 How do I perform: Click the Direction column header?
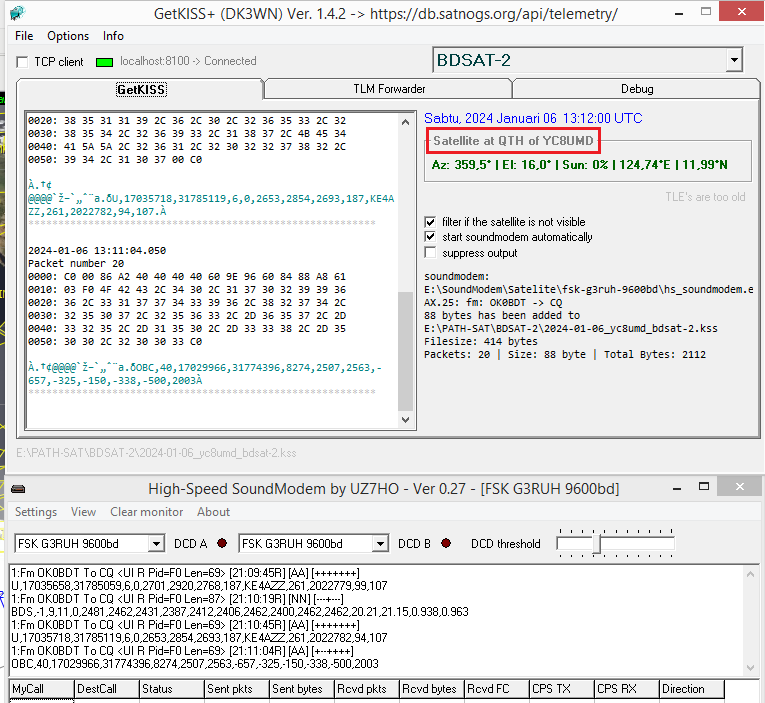[692, 689]
